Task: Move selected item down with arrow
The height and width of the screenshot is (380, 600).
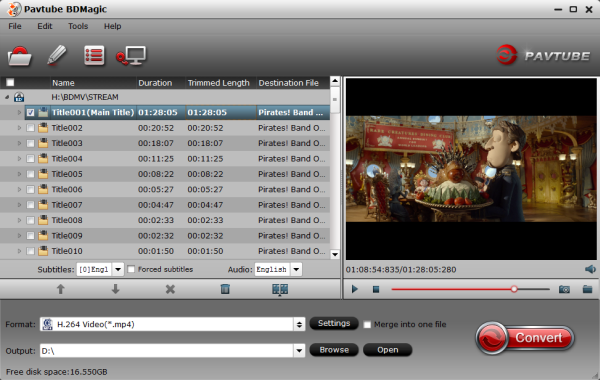Action: point(115,289)
